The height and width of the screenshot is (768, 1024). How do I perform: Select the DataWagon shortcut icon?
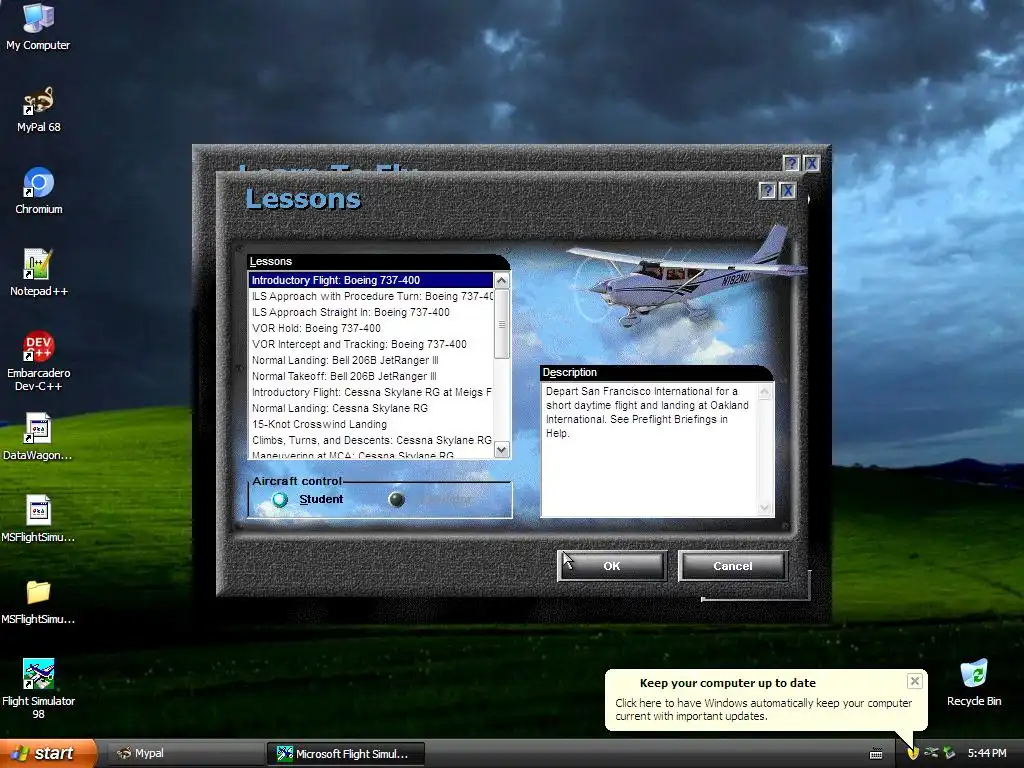pos(38,436)
